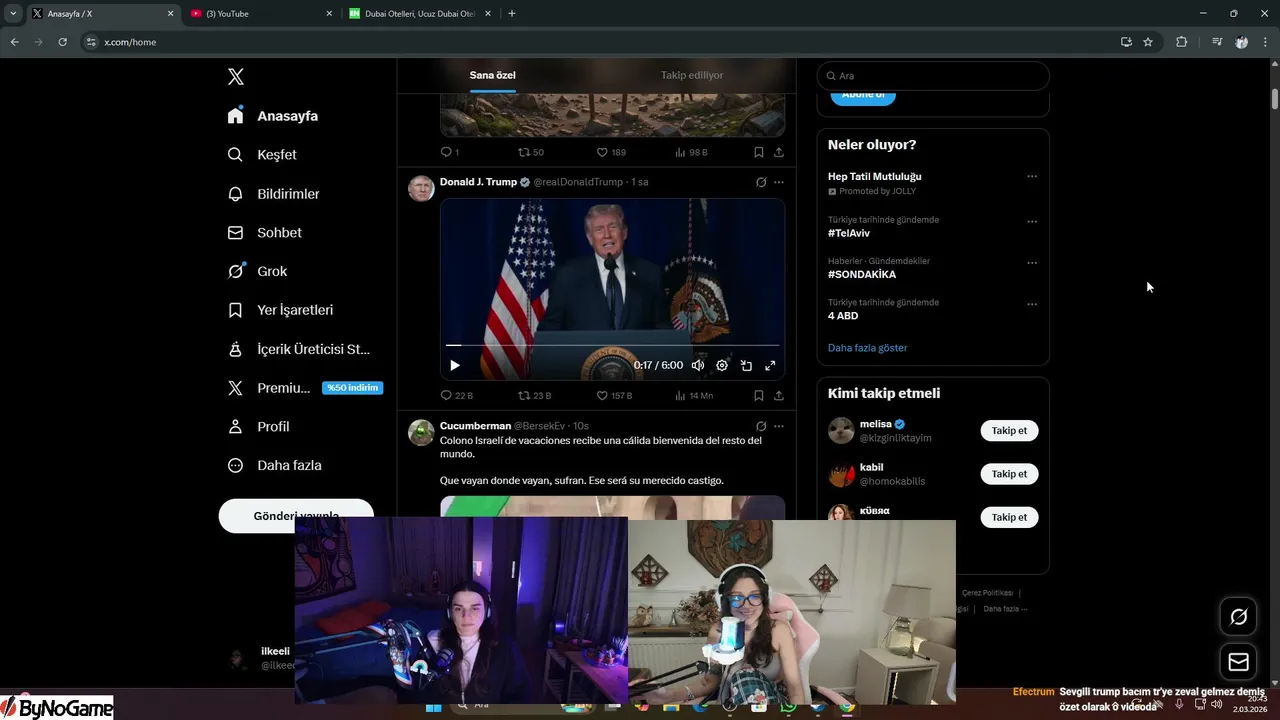This screenshot has width=1280, height=720.
Task: Open more options on Trump post
Action: click(779, 182)
